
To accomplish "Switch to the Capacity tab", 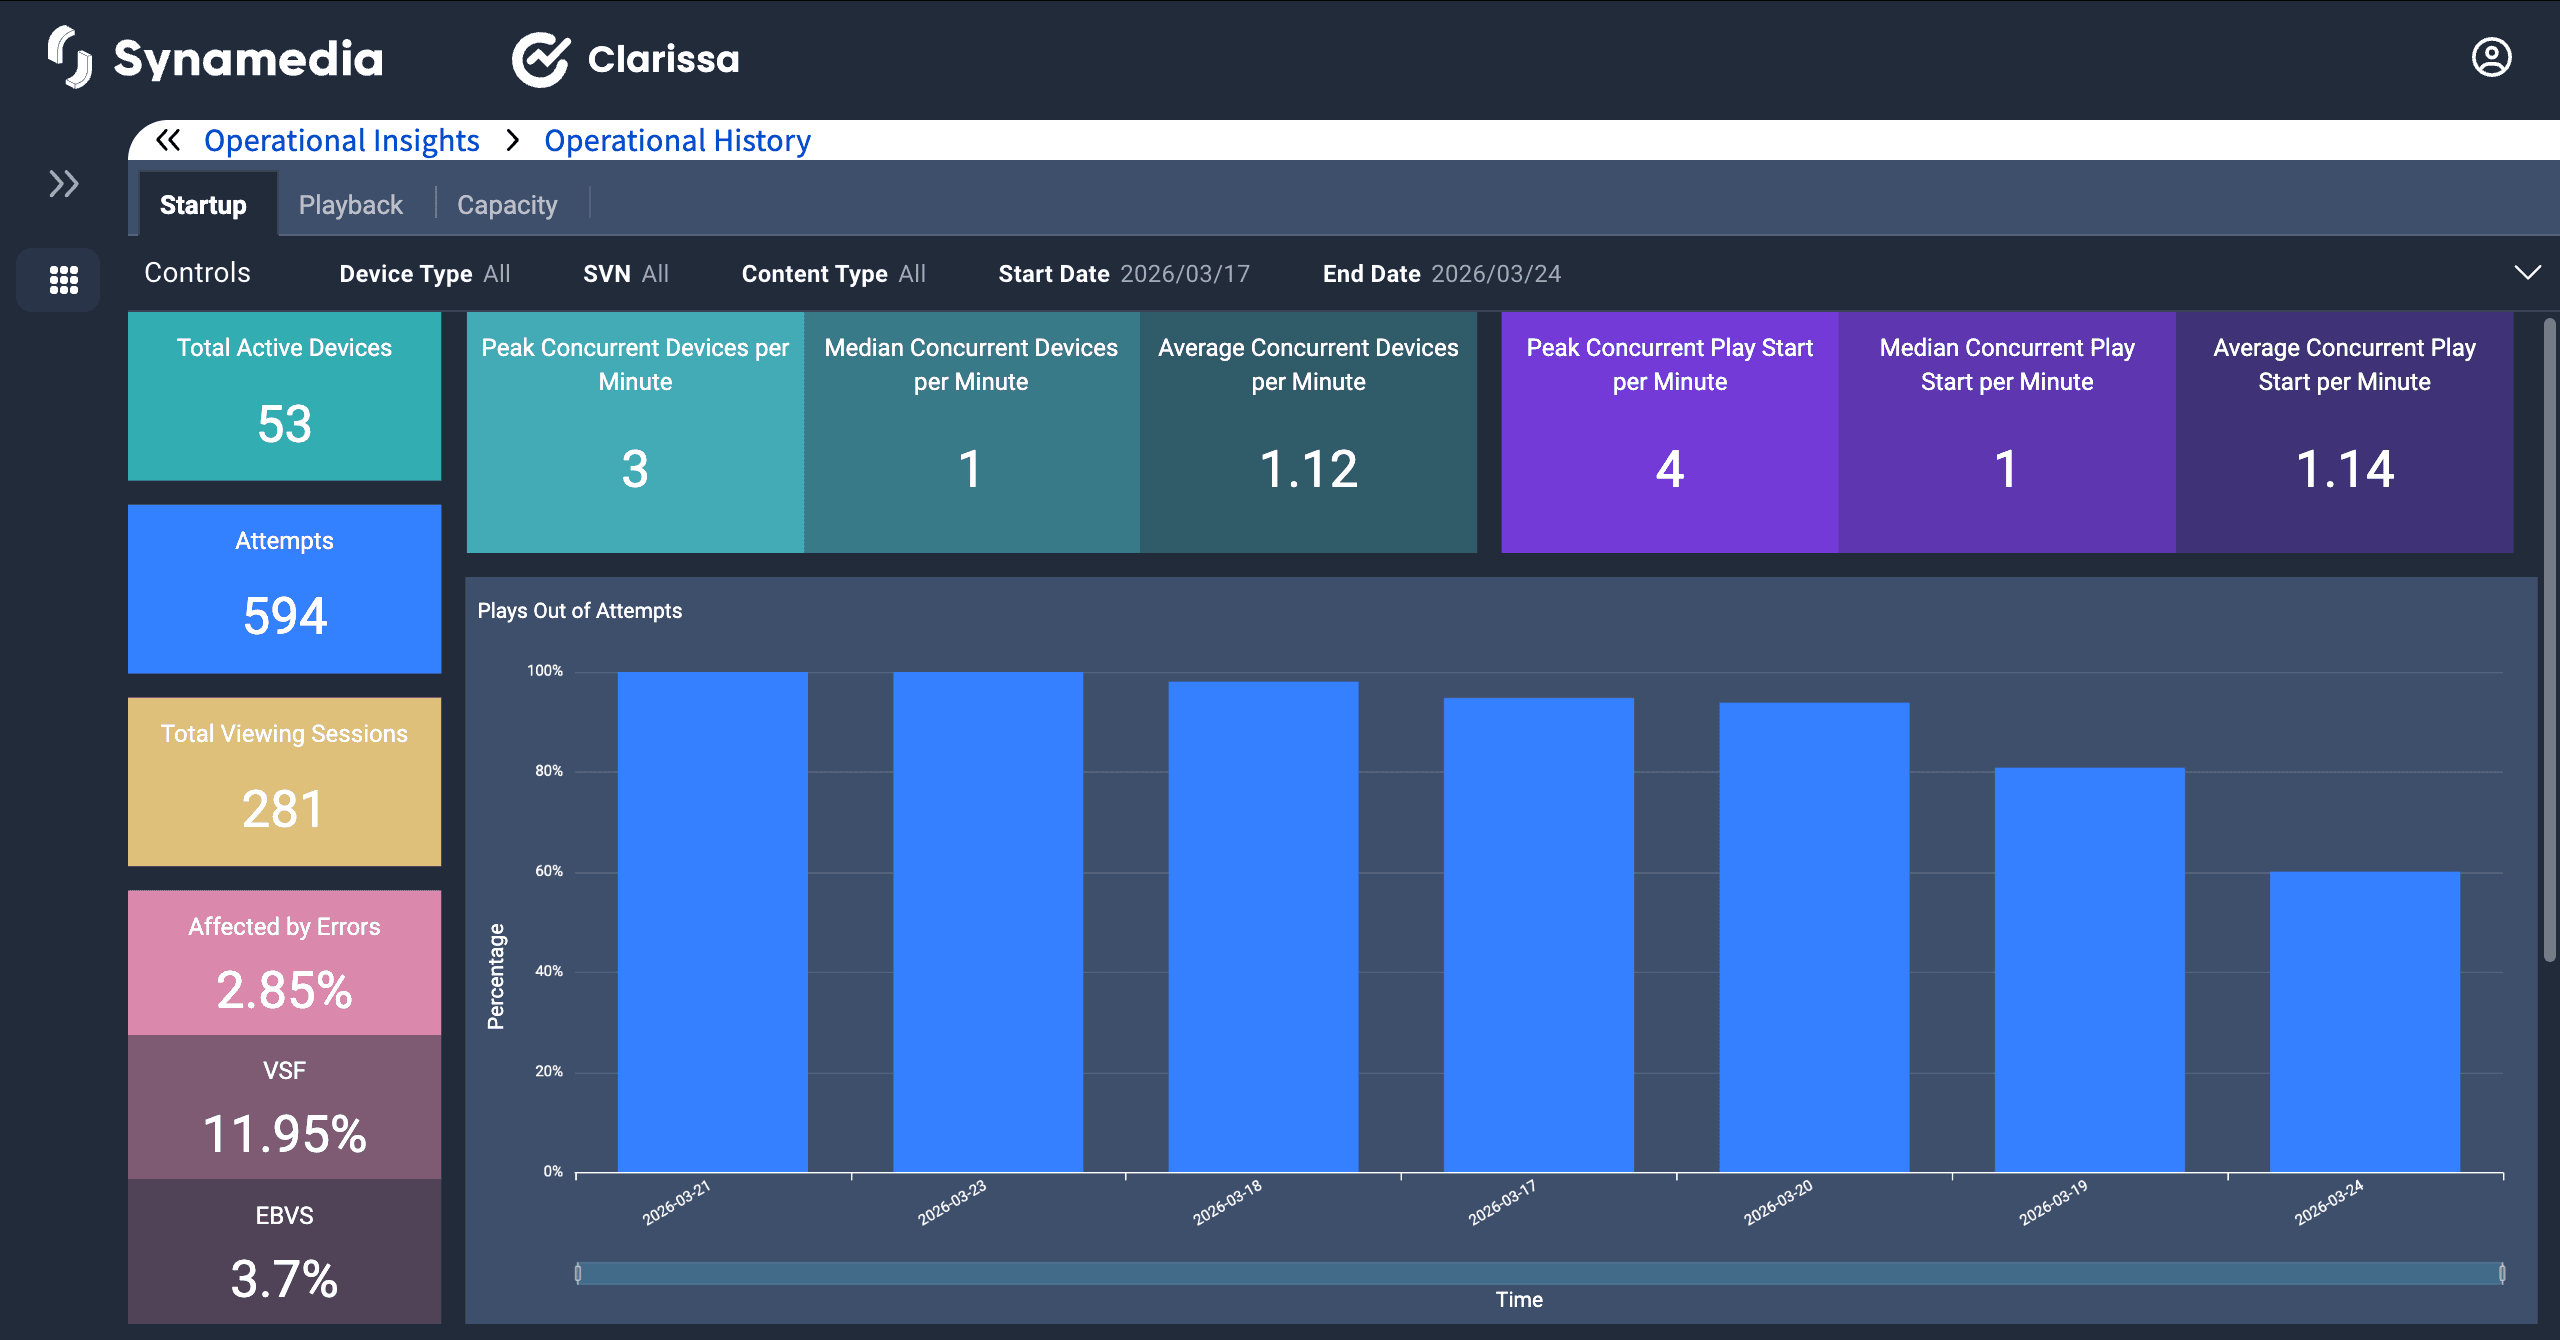I will 507,205.
